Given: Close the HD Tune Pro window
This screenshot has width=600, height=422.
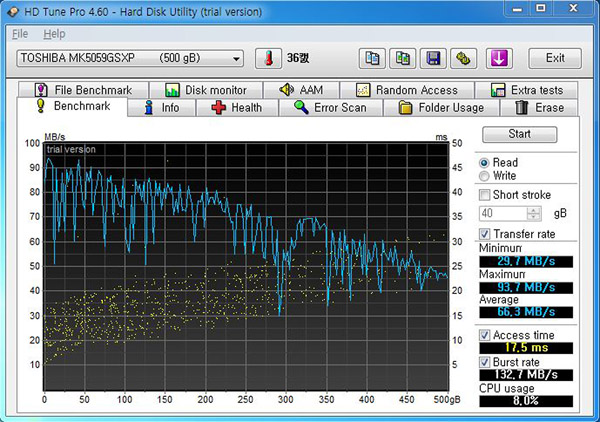Looking at the screenshot, I should coord(573,8).
